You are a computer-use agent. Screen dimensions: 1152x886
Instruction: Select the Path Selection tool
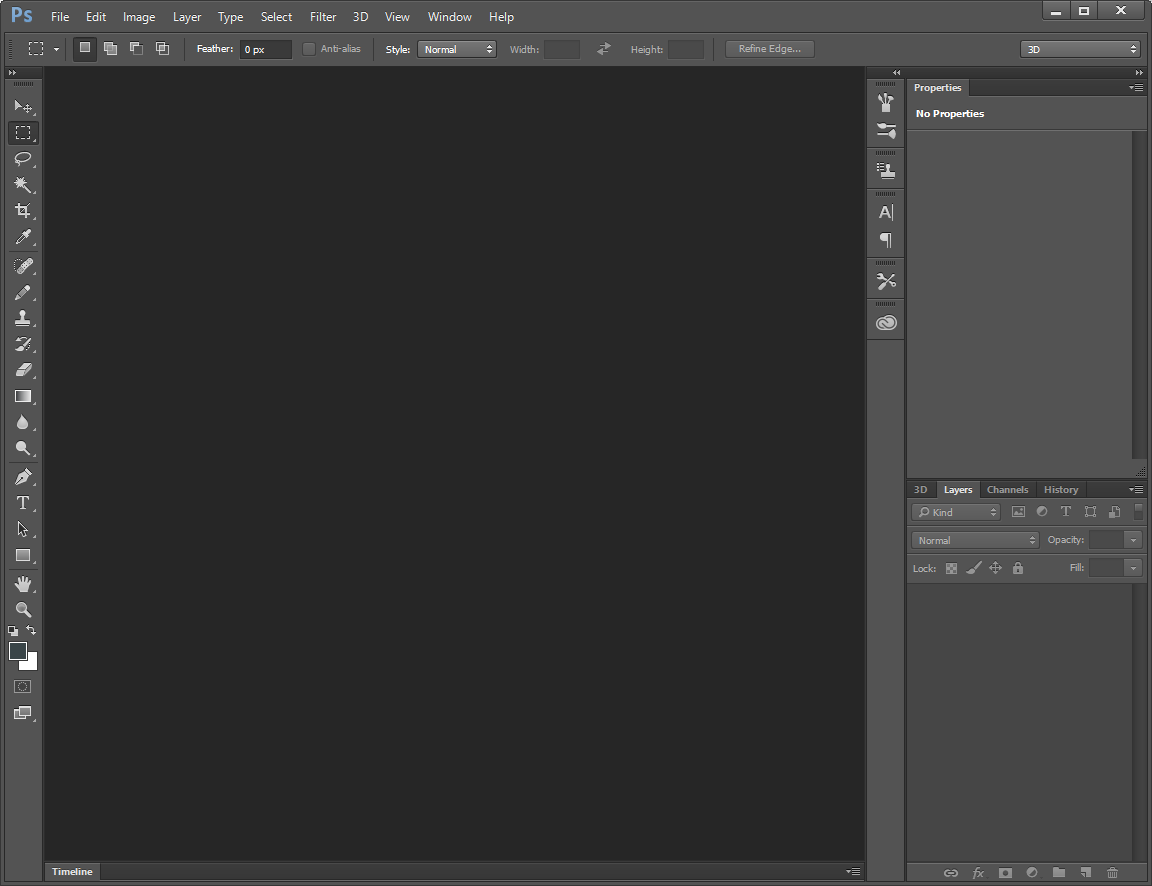coord(23,529)
